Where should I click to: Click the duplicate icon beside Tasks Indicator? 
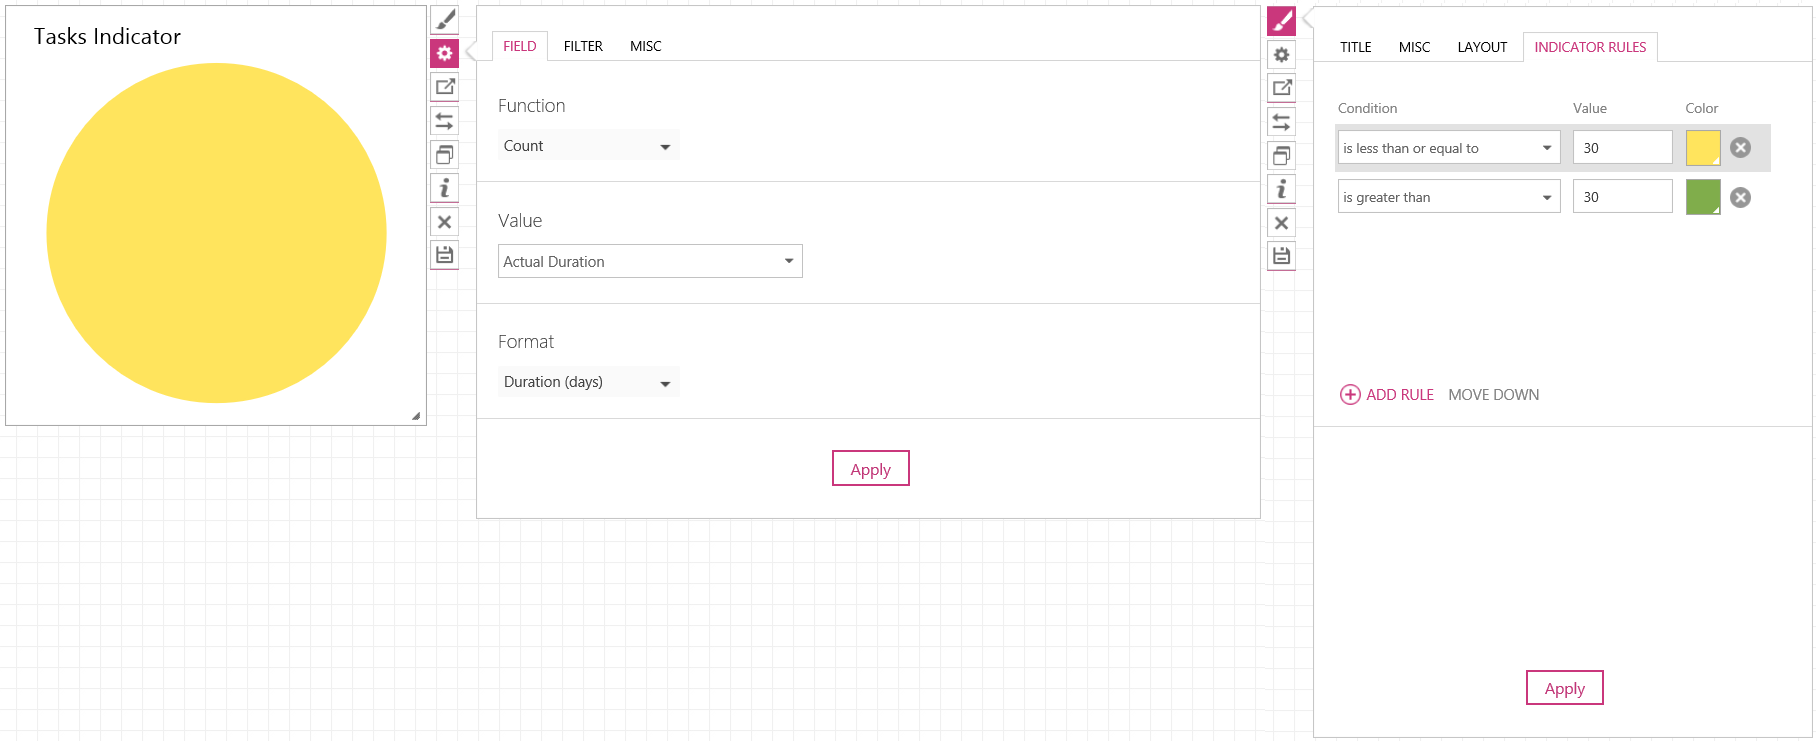pyautogui.click(x=445, y=154)
